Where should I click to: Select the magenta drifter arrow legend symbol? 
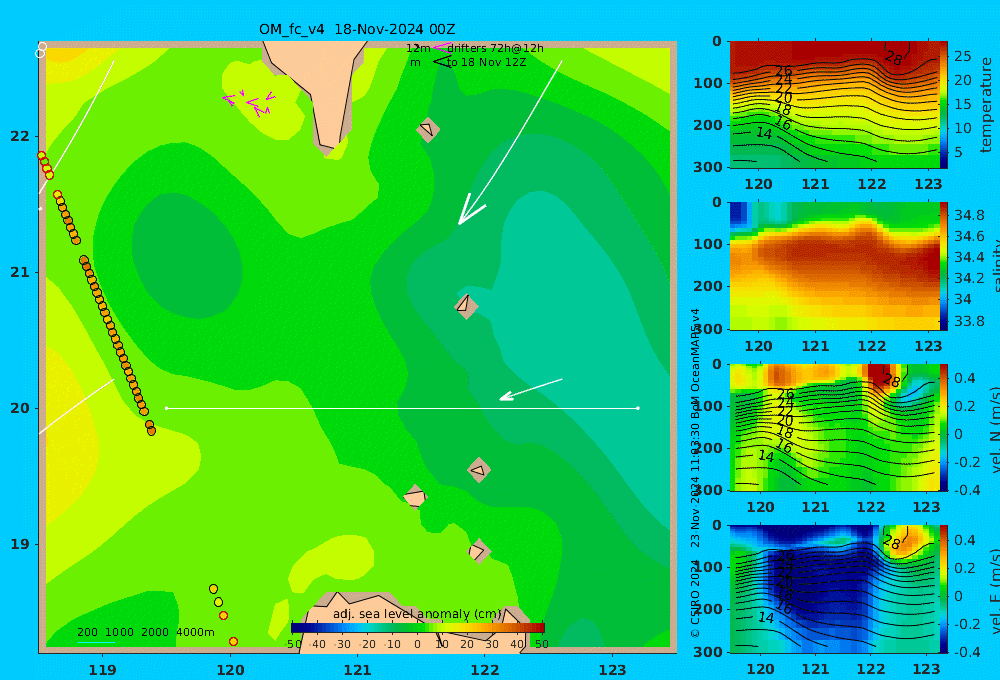click(442, 48)
